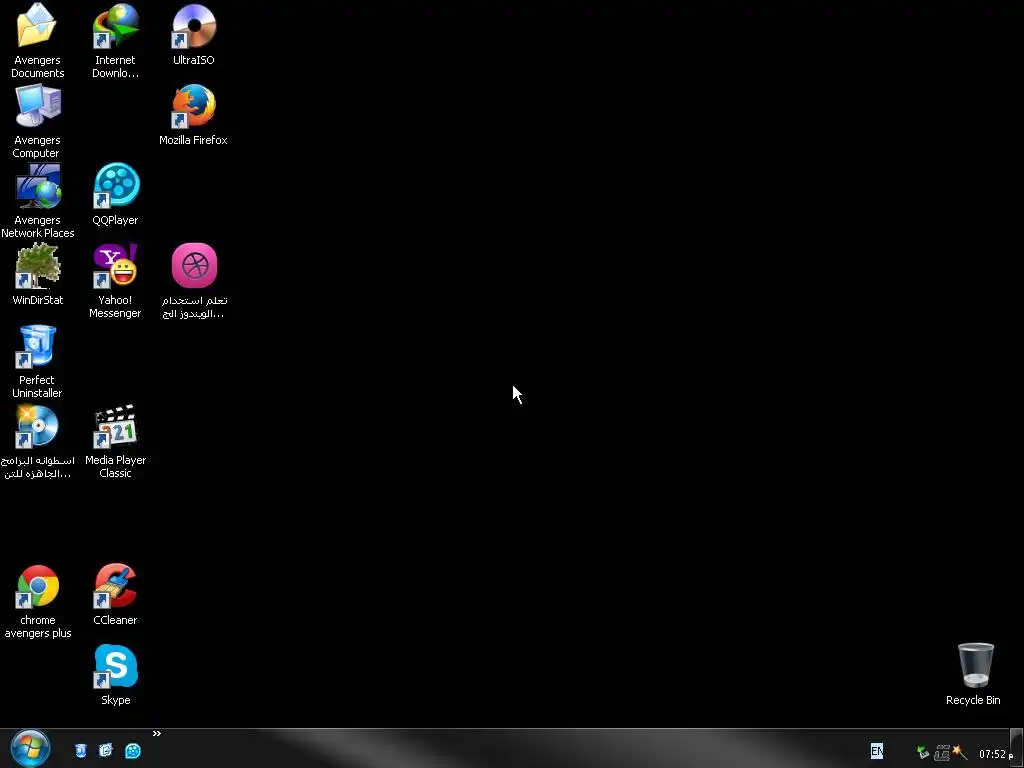The height and width of the screenshot is (768, 1024).
Task: Select the Avengers Network Places icon
Action: coord(38,186)
